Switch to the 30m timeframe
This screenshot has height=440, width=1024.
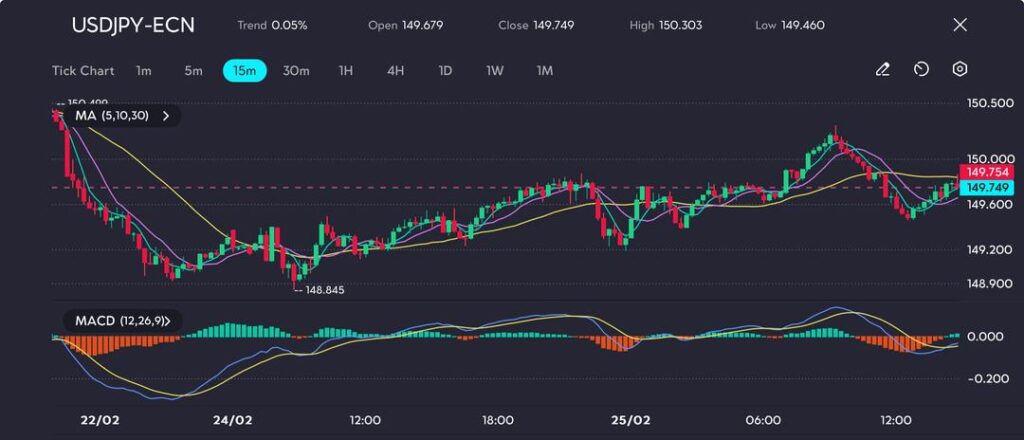[x=296, y=71]
